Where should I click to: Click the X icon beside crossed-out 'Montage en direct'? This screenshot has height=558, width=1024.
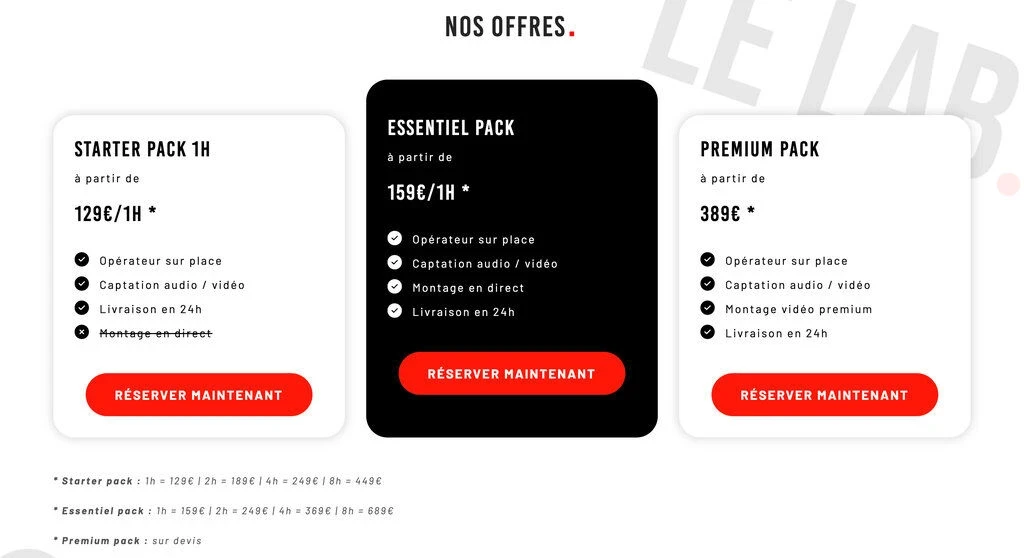point(82,332)
